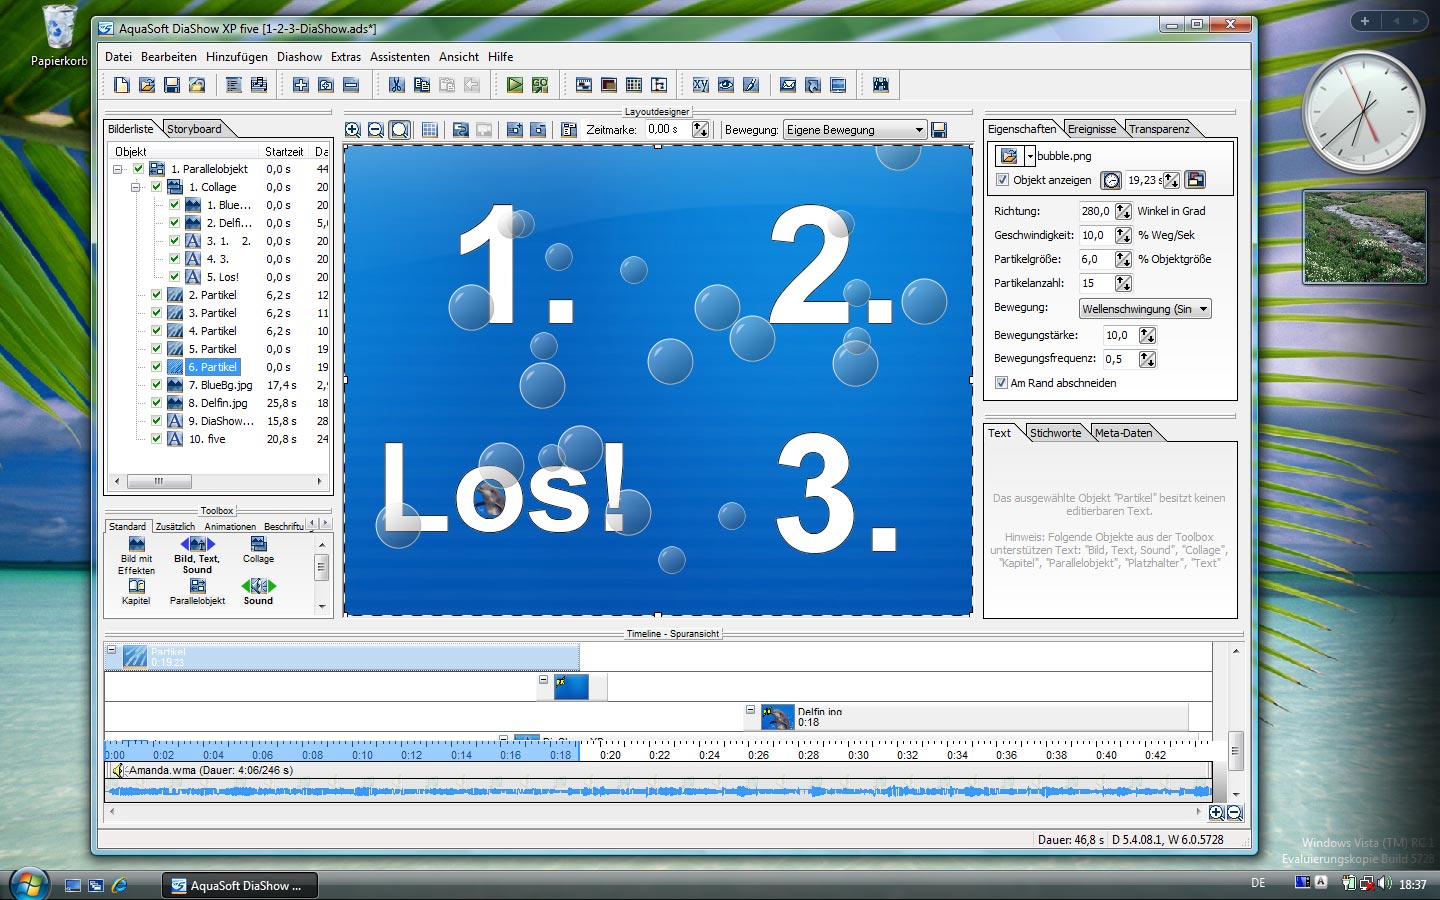The image size is (1440, 900).
Task: Click the scissors Cut icon in toolbar
Action: pos(396,85)
